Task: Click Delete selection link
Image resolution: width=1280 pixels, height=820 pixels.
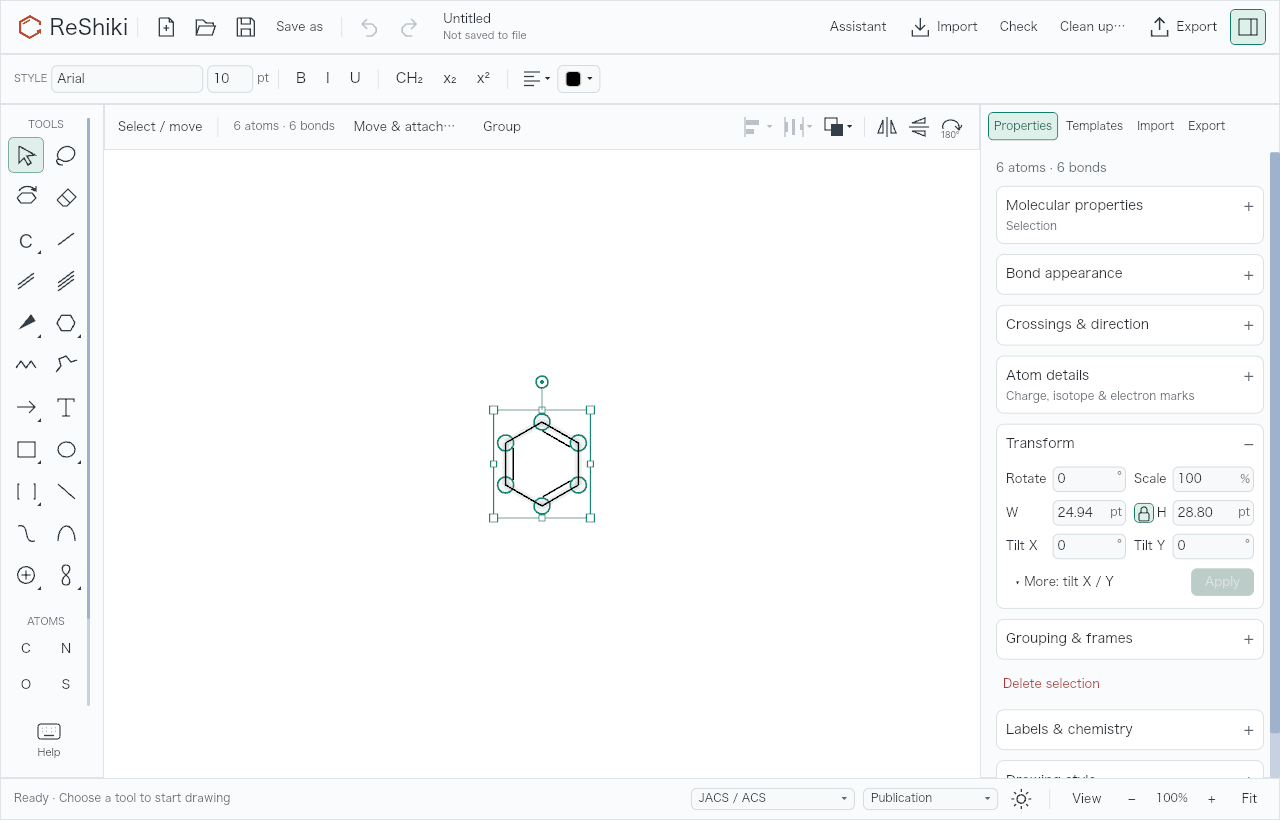Action: 1051,684
